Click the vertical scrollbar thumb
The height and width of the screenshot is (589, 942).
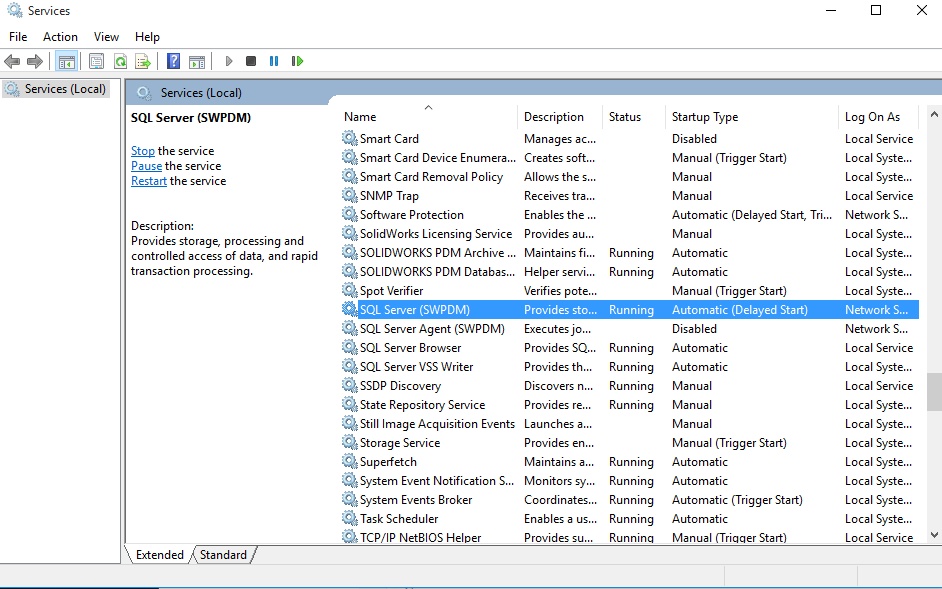click(934, 392)
